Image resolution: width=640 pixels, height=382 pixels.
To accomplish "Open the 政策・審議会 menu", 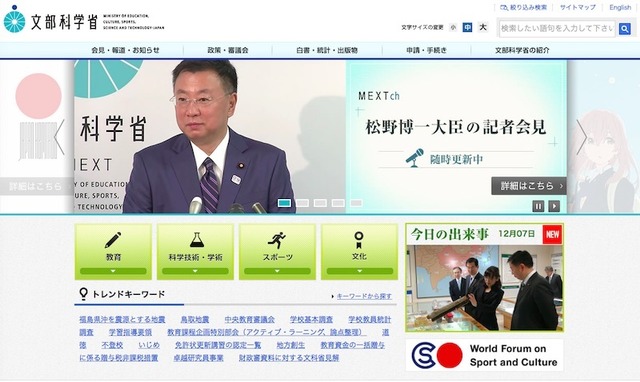I will click(228, 50).
